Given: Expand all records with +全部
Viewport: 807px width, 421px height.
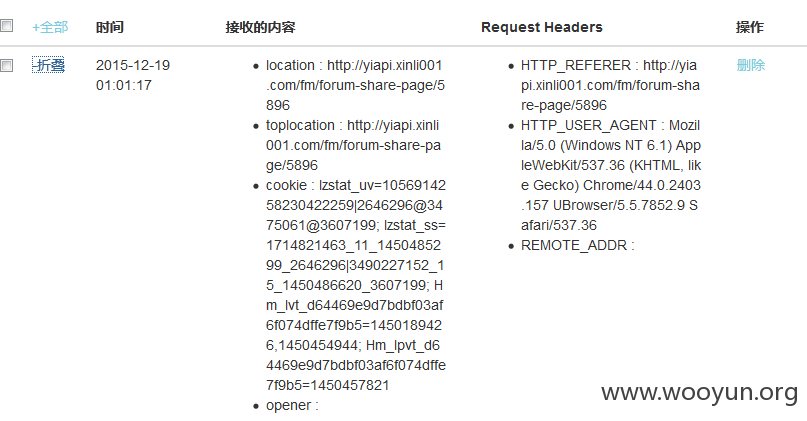Looking at the screenshot, I should tap(50, 27).
